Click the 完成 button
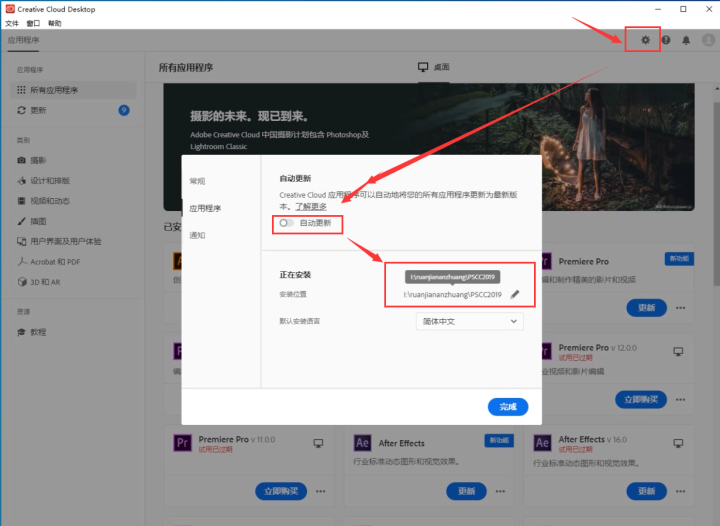 (x=508, y=407)
